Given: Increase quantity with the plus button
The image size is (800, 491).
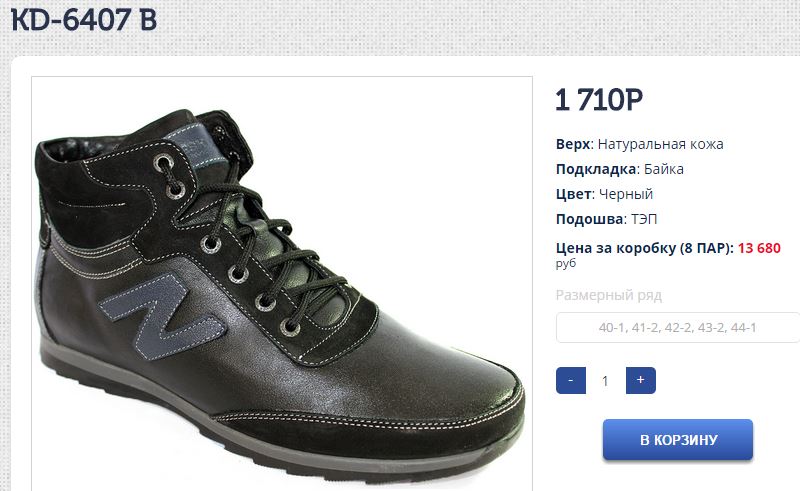Looking at the screenshot, I should coord(640,380).
